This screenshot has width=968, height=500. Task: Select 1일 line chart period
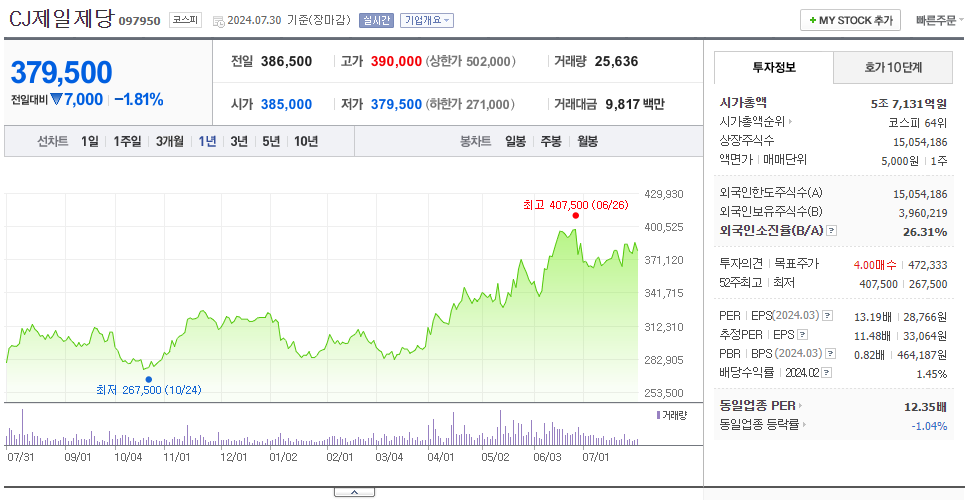tap(90, 141)
